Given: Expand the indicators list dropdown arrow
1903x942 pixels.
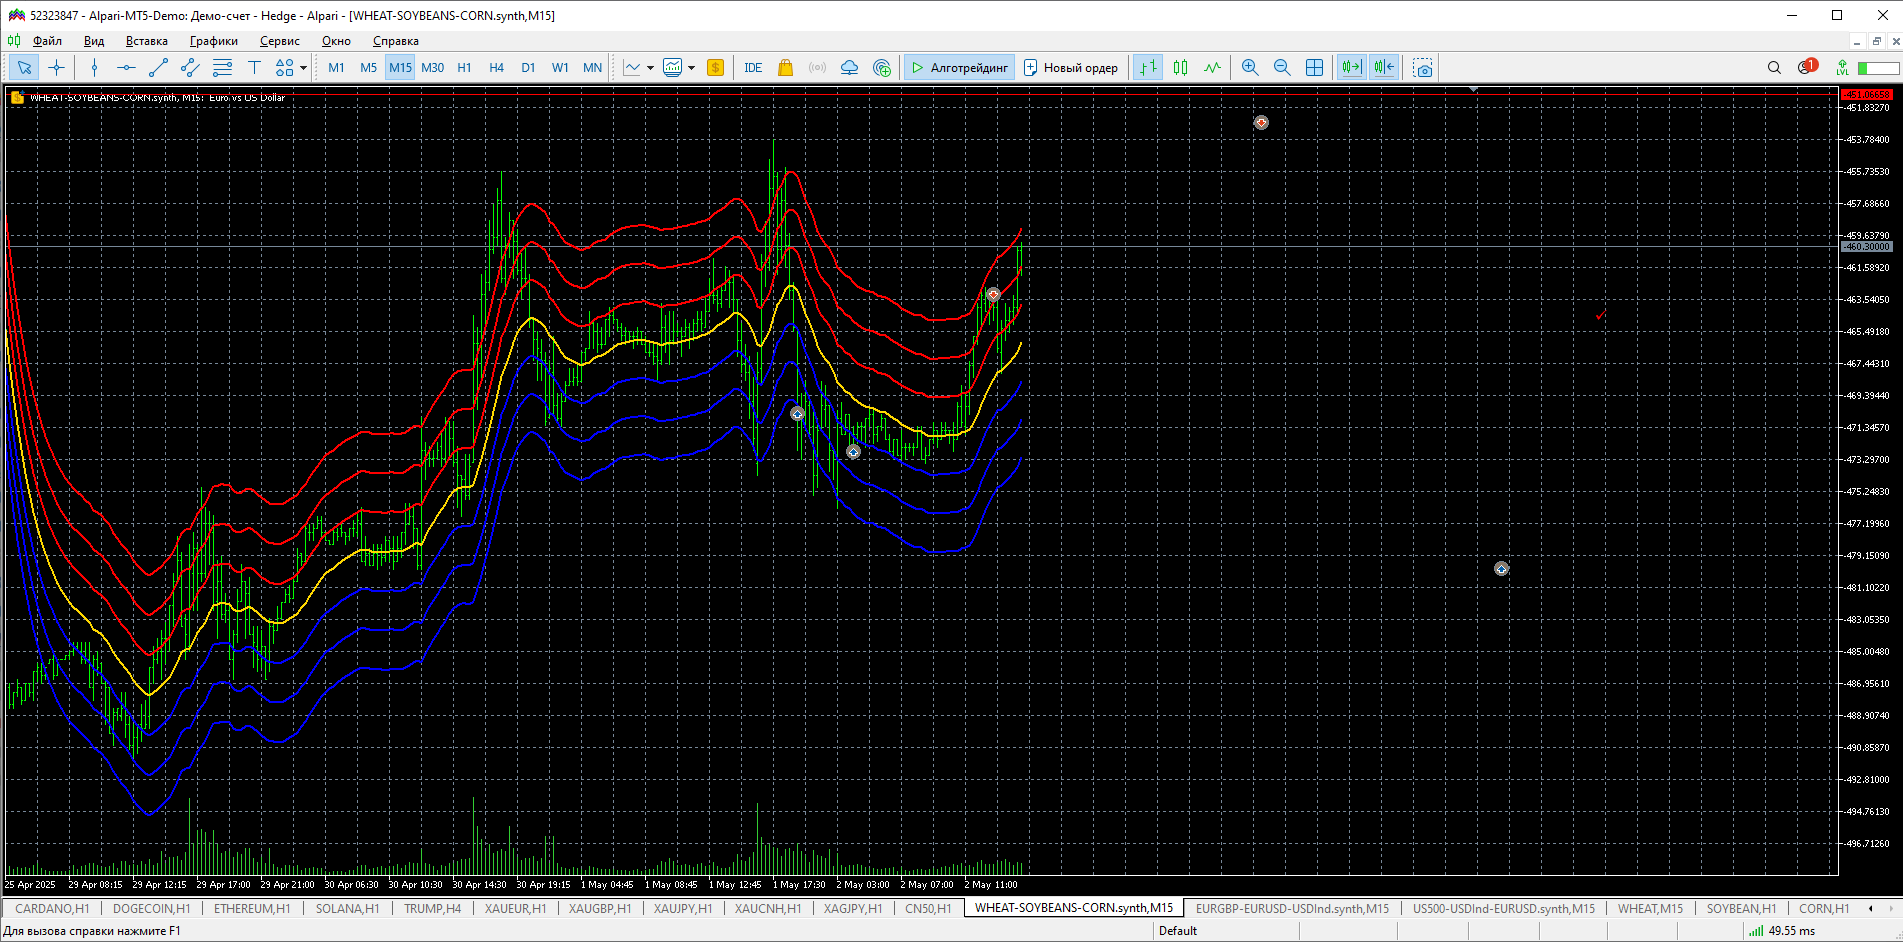Looking at the screenshot, I should coord(691,68).
